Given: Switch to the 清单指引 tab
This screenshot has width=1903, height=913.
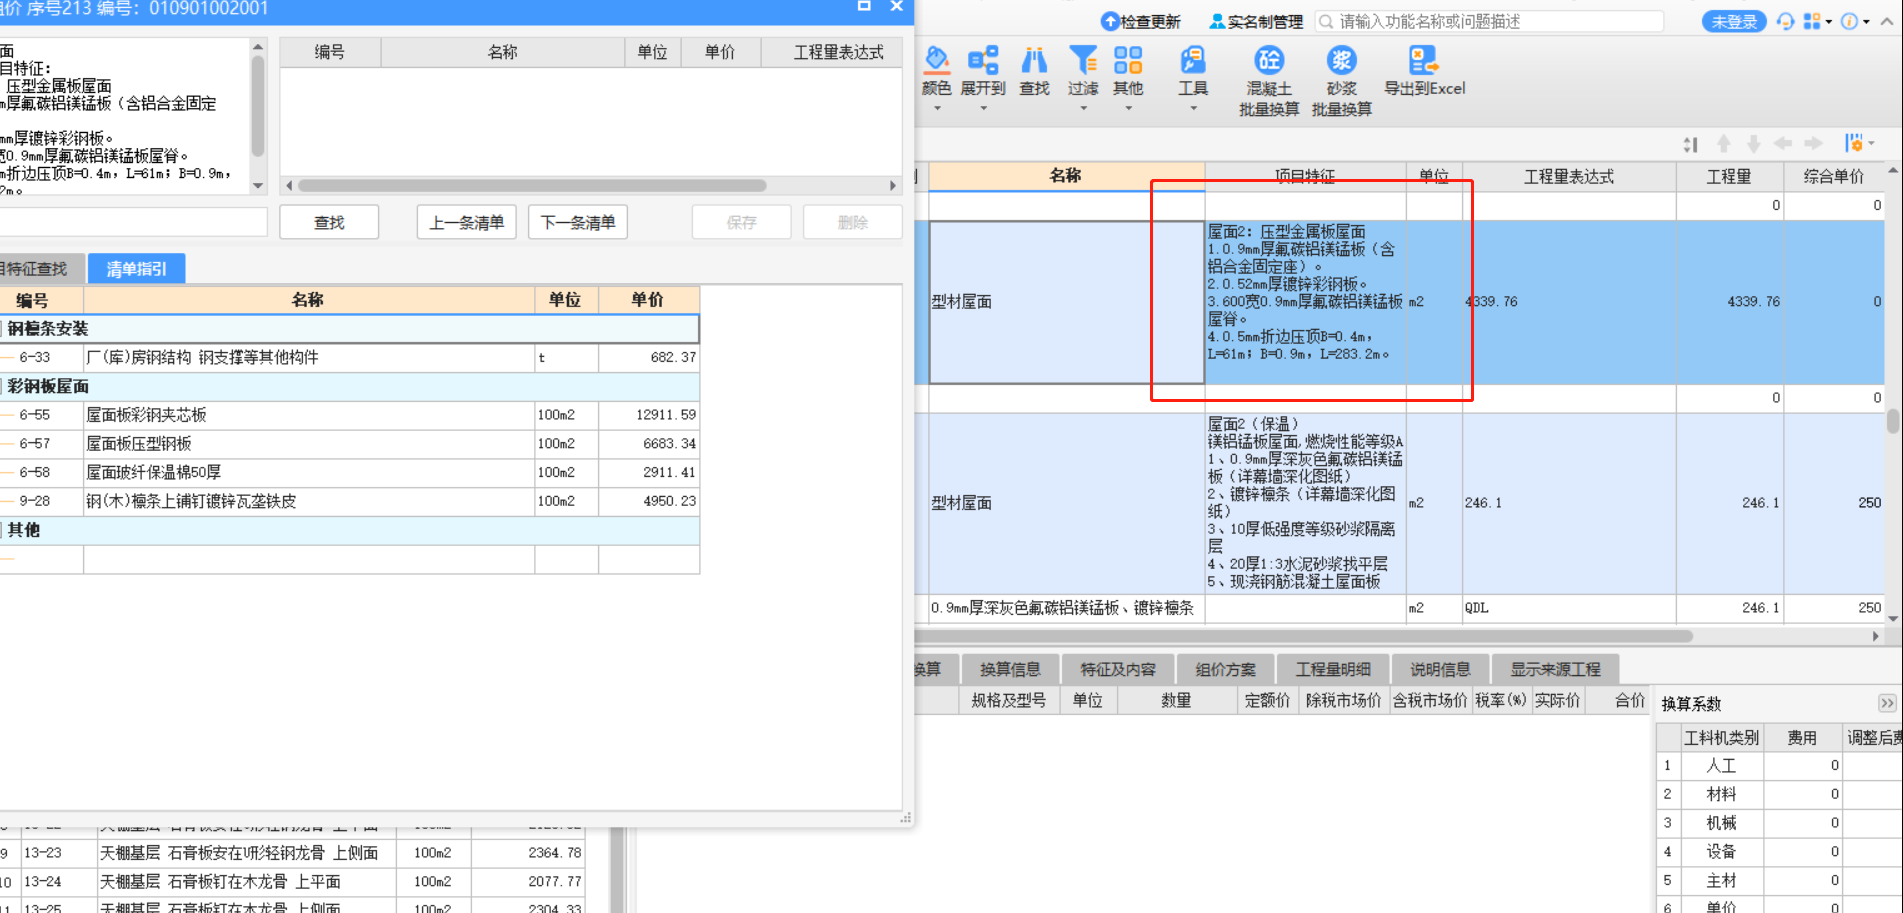Looking at the screenshot, I should click(137, 268).
